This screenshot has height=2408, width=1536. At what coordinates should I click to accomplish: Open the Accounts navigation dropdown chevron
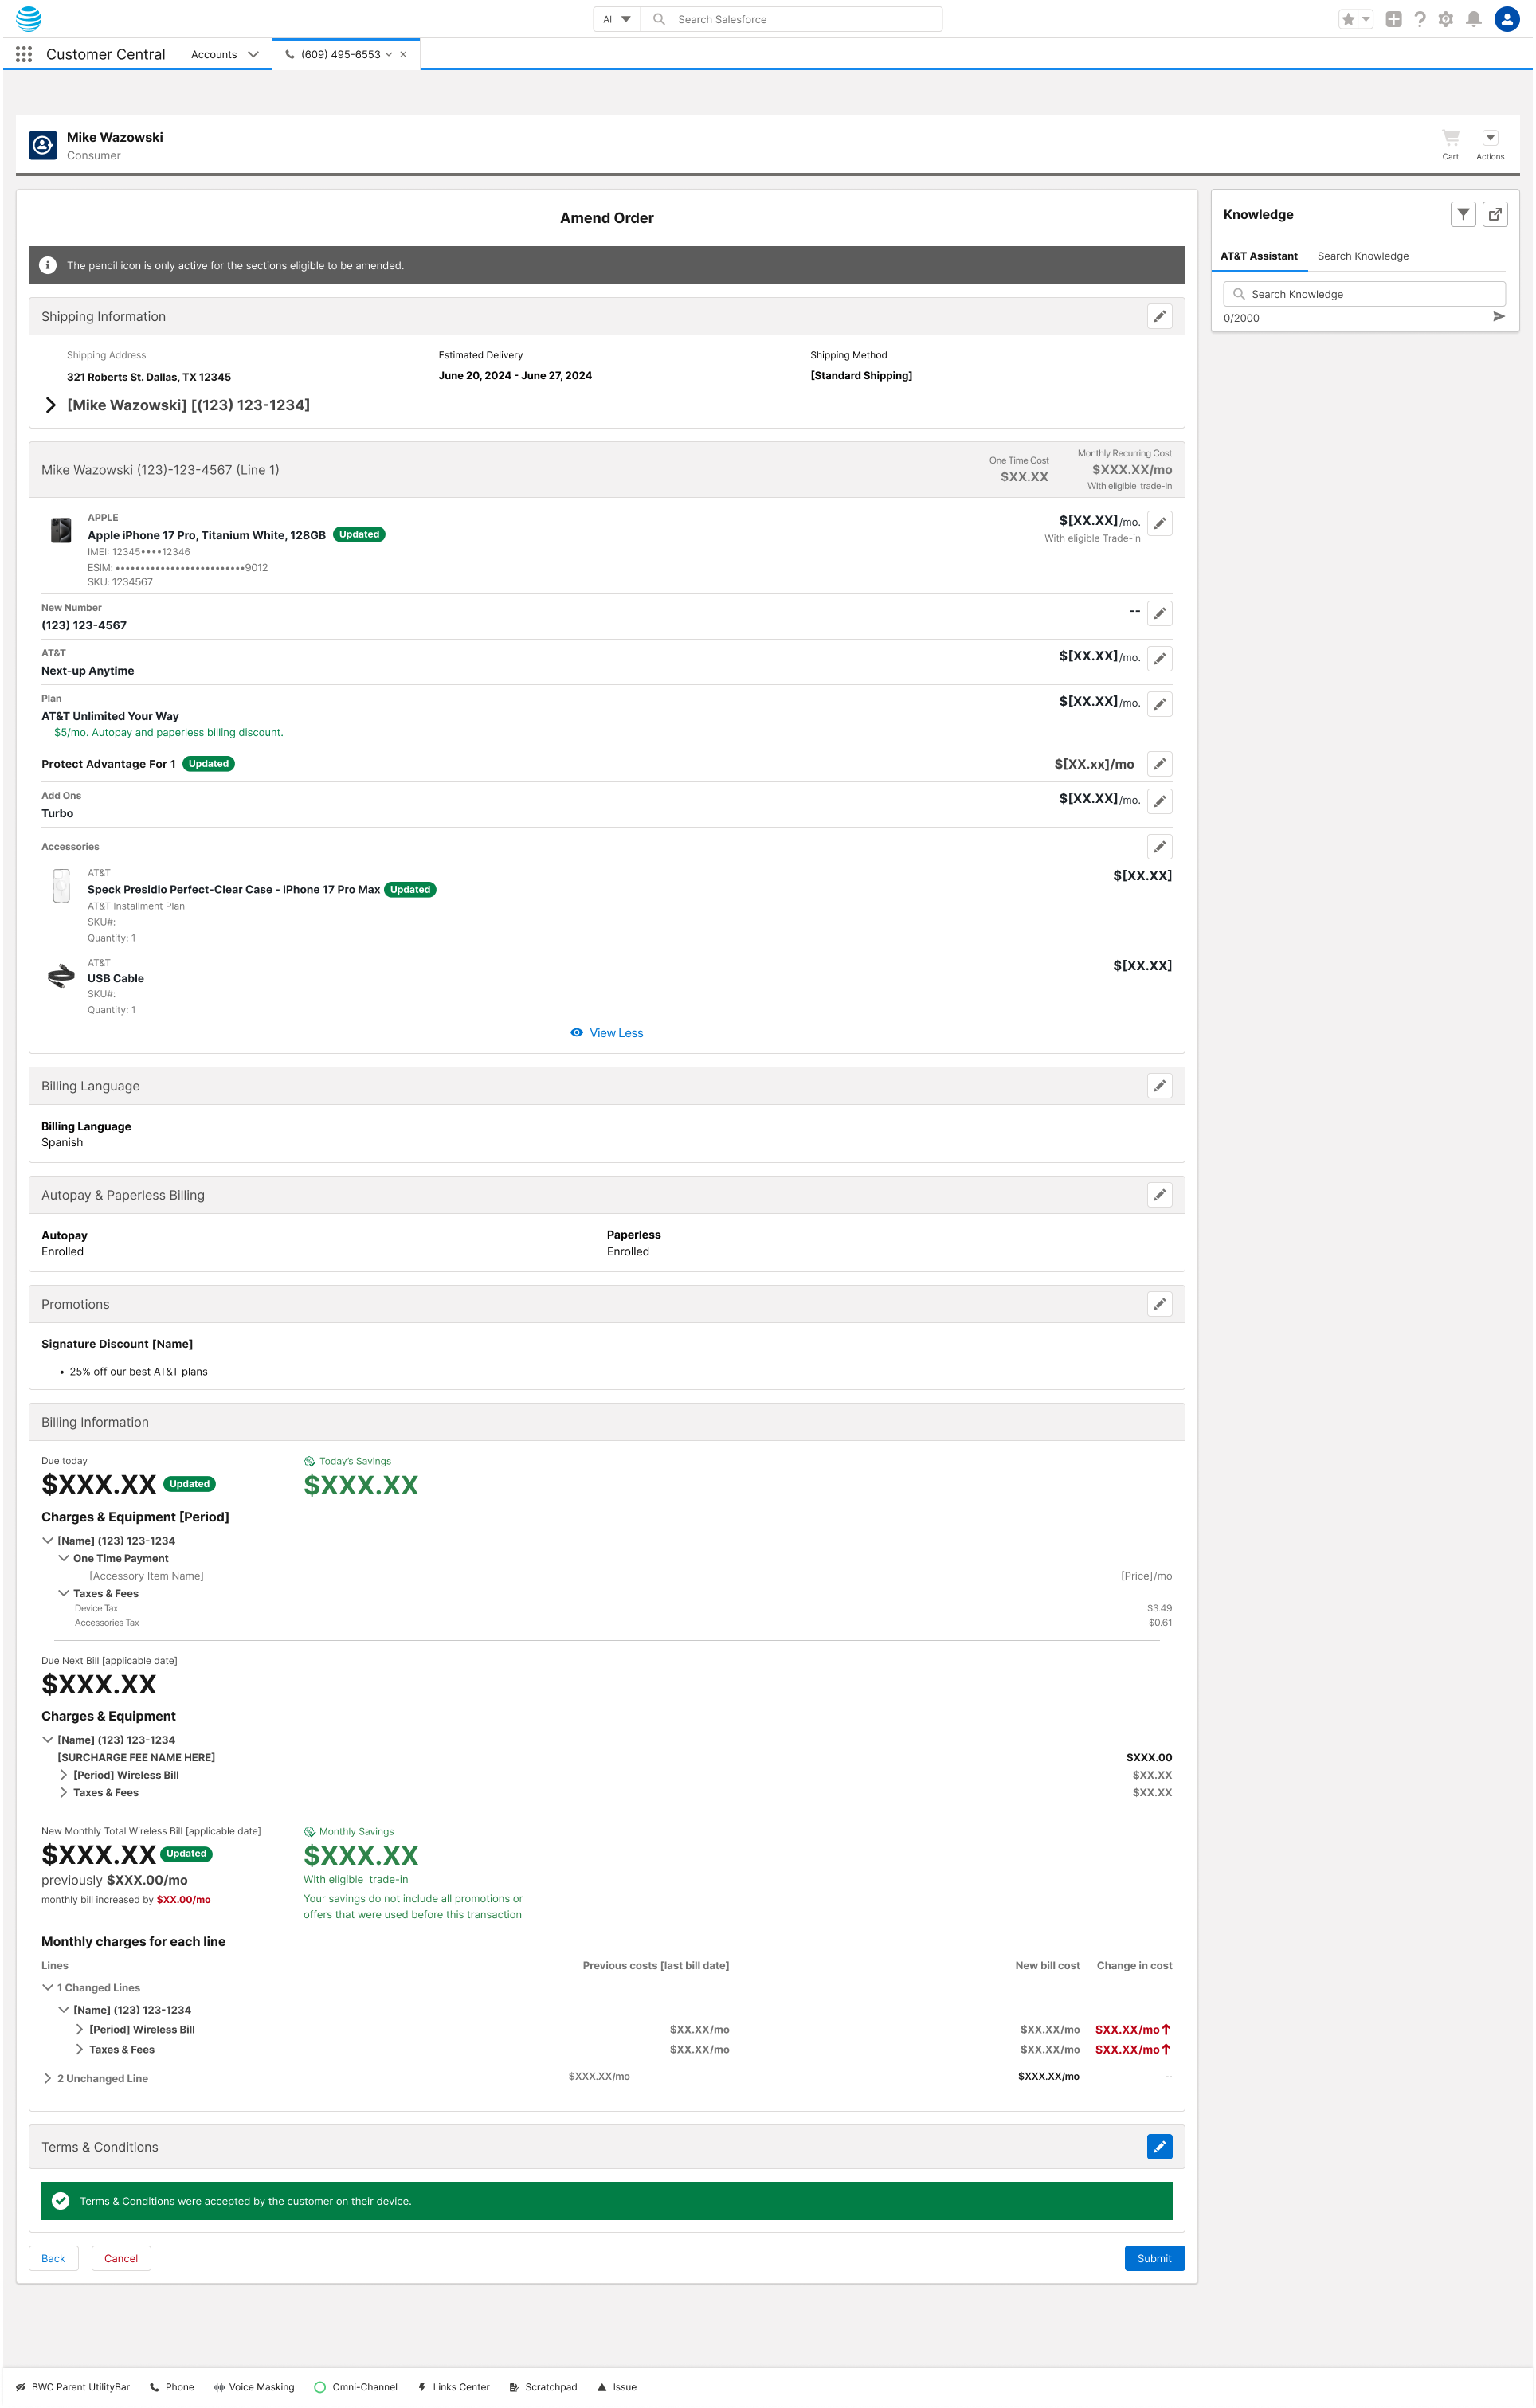coord(253,54)
